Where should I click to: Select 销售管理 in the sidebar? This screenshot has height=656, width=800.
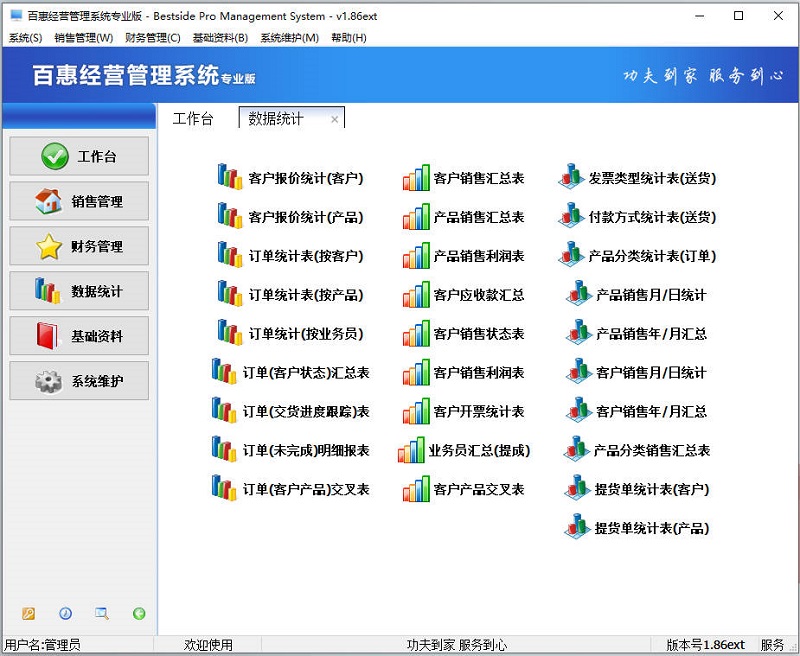coord(78,201)
